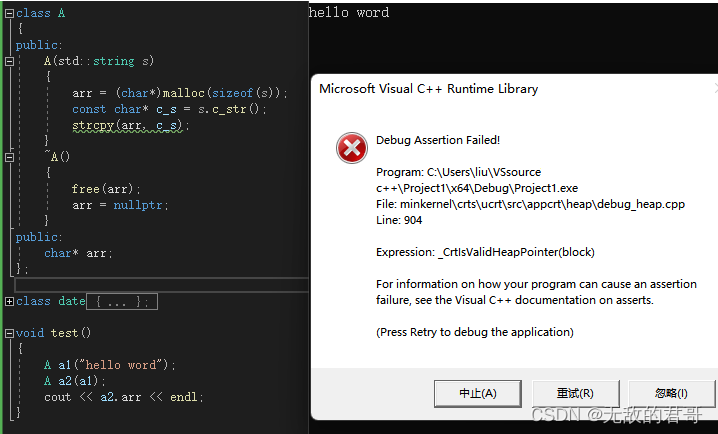The width and height of the screenshot is (718, 434).
Task: Click the collapsed { ... } placeholder of class date
Action: pyautogui.click(x=122, y=301)
